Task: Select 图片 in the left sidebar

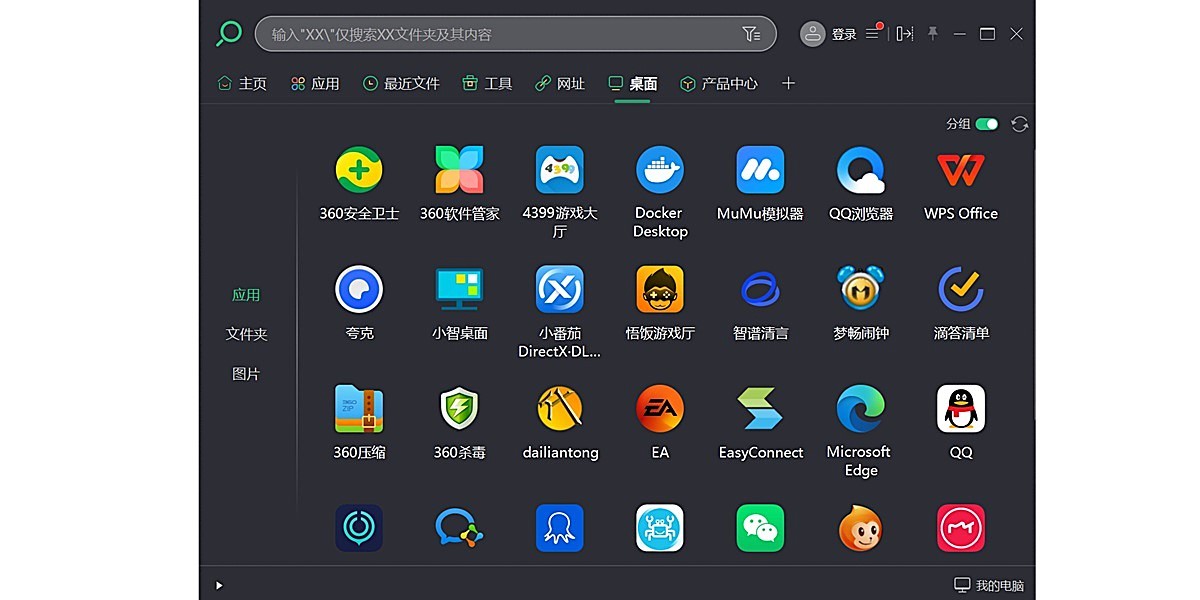Action: (246, 373)
